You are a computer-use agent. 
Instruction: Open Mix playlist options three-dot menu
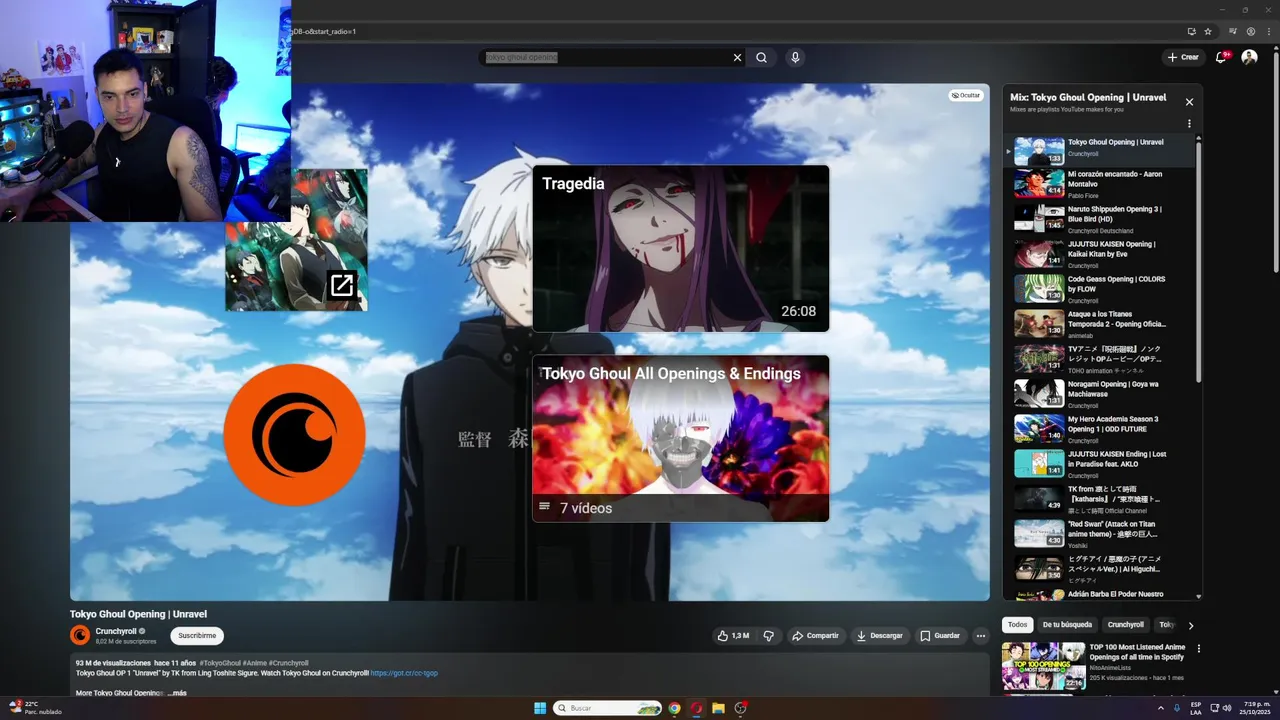(1189, 124)
